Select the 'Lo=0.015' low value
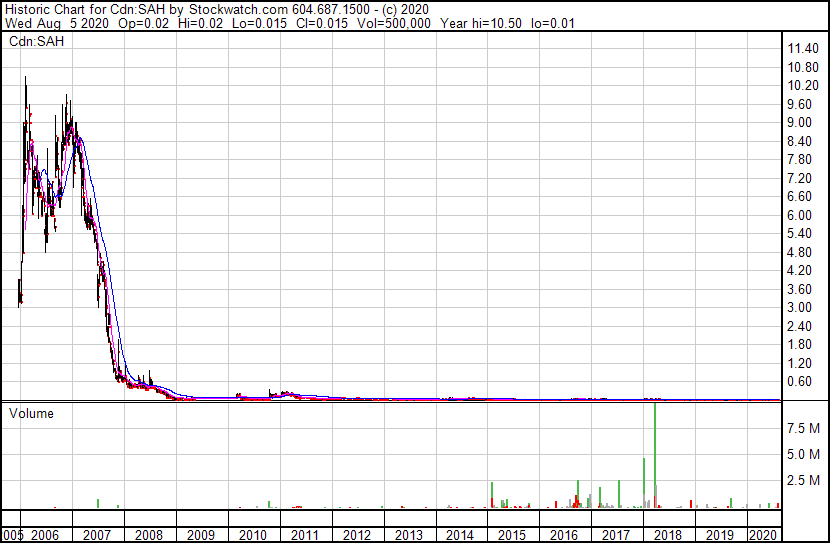The image size is (830, 543). pos(259,23)
